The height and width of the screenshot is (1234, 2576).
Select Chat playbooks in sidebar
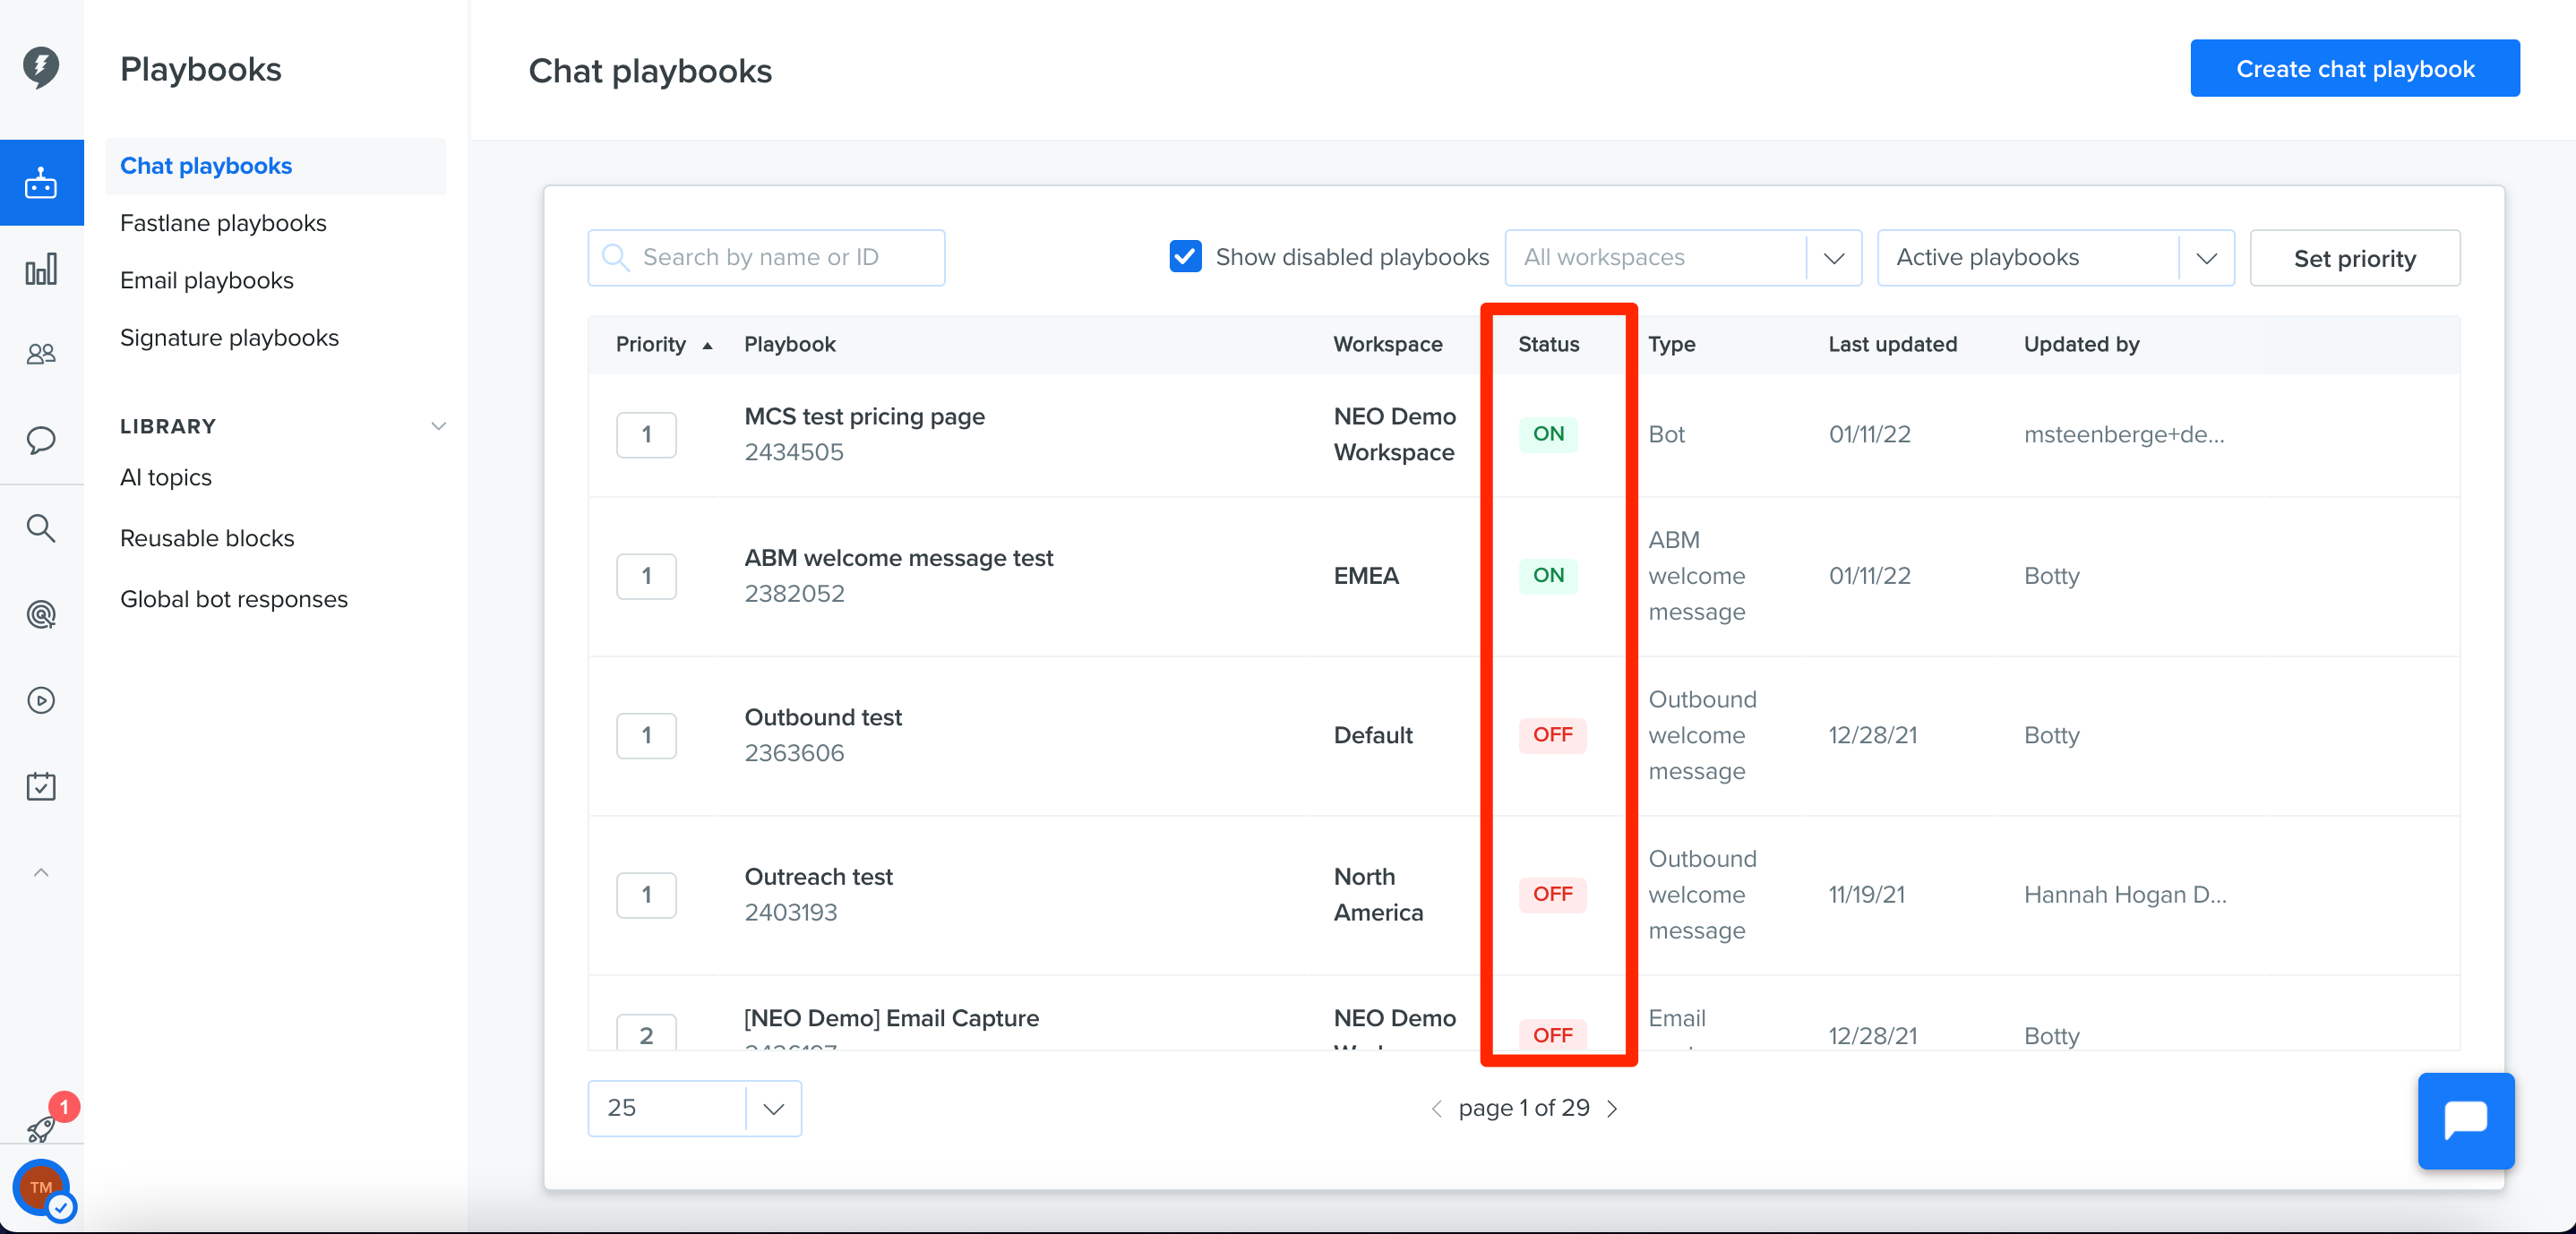(x=275, y=166)
